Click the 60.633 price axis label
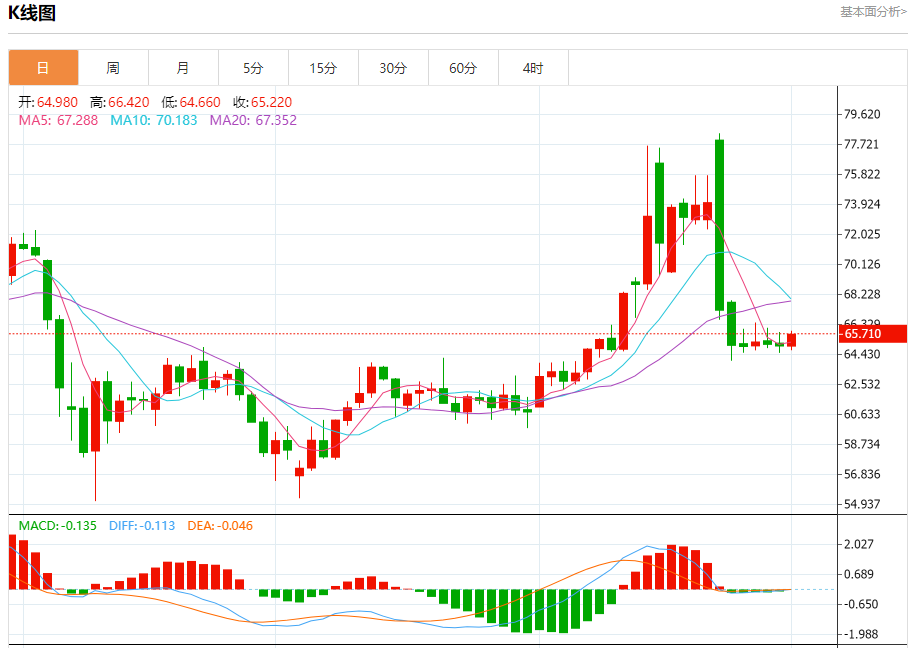912x648 pixels. (862, 414)
